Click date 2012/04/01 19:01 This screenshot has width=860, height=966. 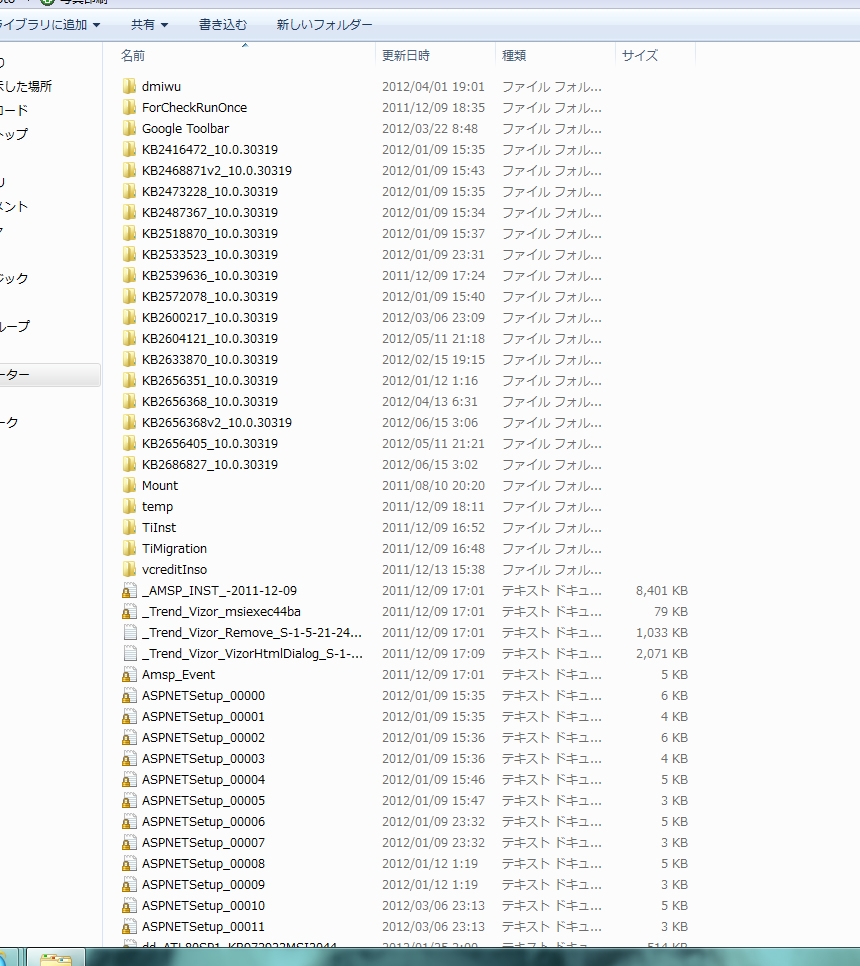coord(433,86)
